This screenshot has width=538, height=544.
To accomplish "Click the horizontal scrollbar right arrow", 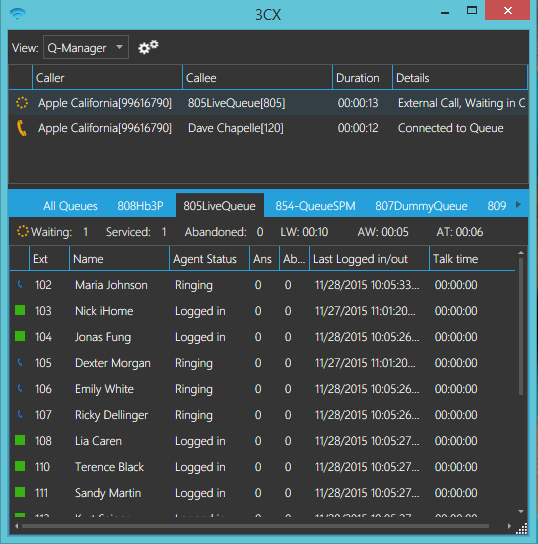I will coord(509,526).
